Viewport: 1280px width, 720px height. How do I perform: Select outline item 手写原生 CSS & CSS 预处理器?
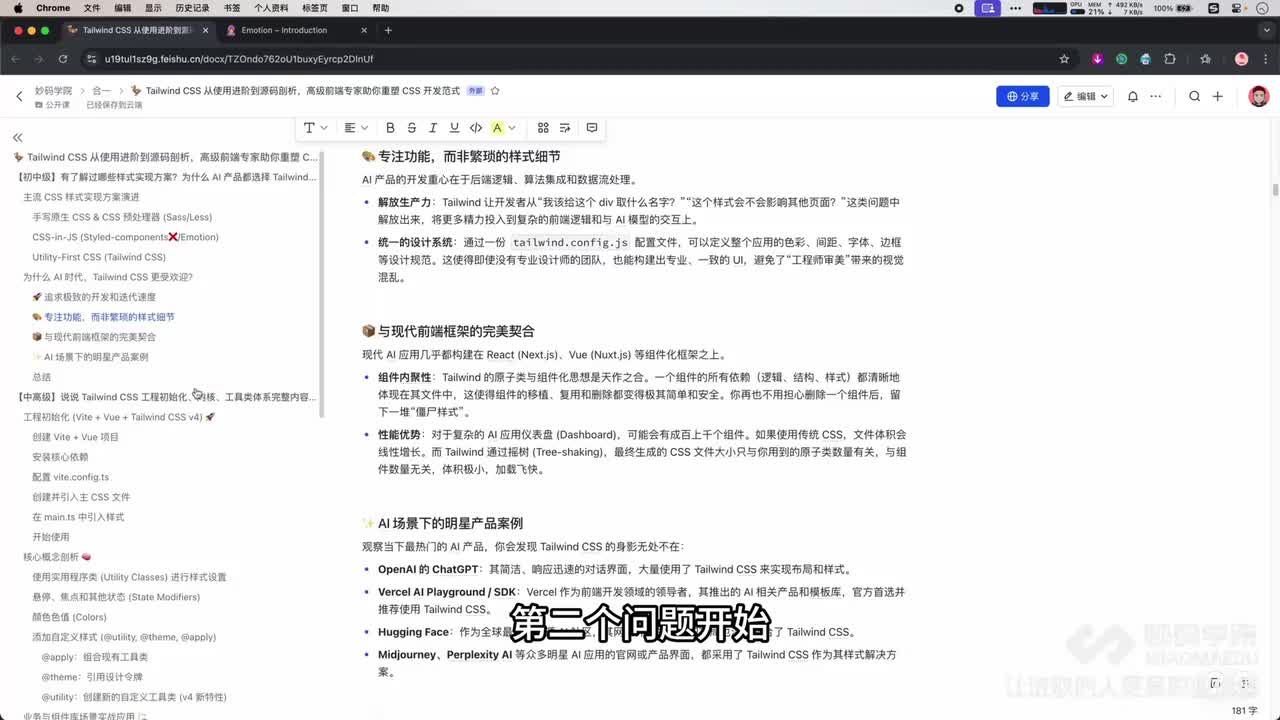tap(122, 217)
